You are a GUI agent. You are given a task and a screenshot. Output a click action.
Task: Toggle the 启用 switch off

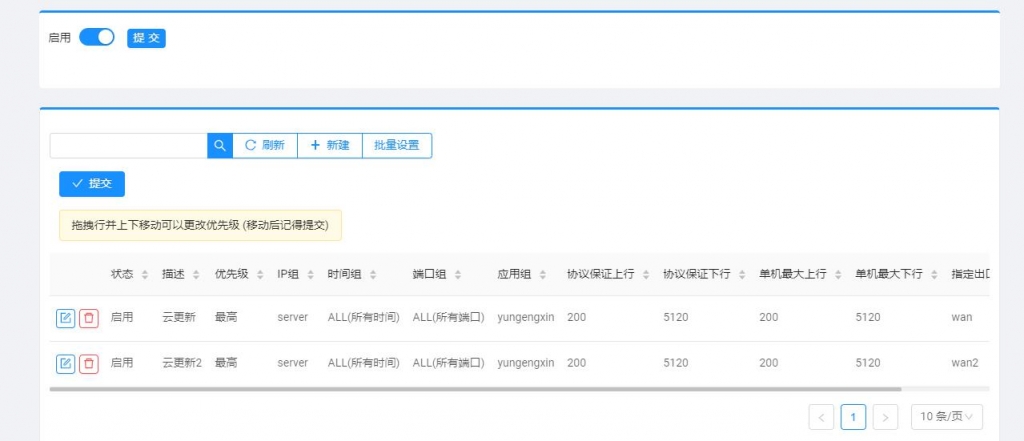[97, 37]
